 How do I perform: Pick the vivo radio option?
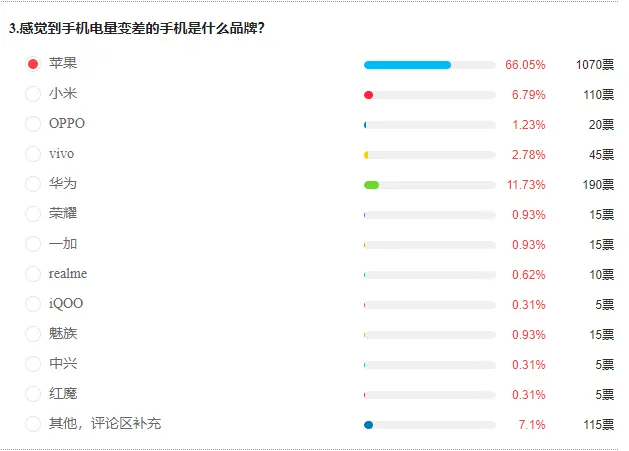pyautogui.click(x=33, y=154)
